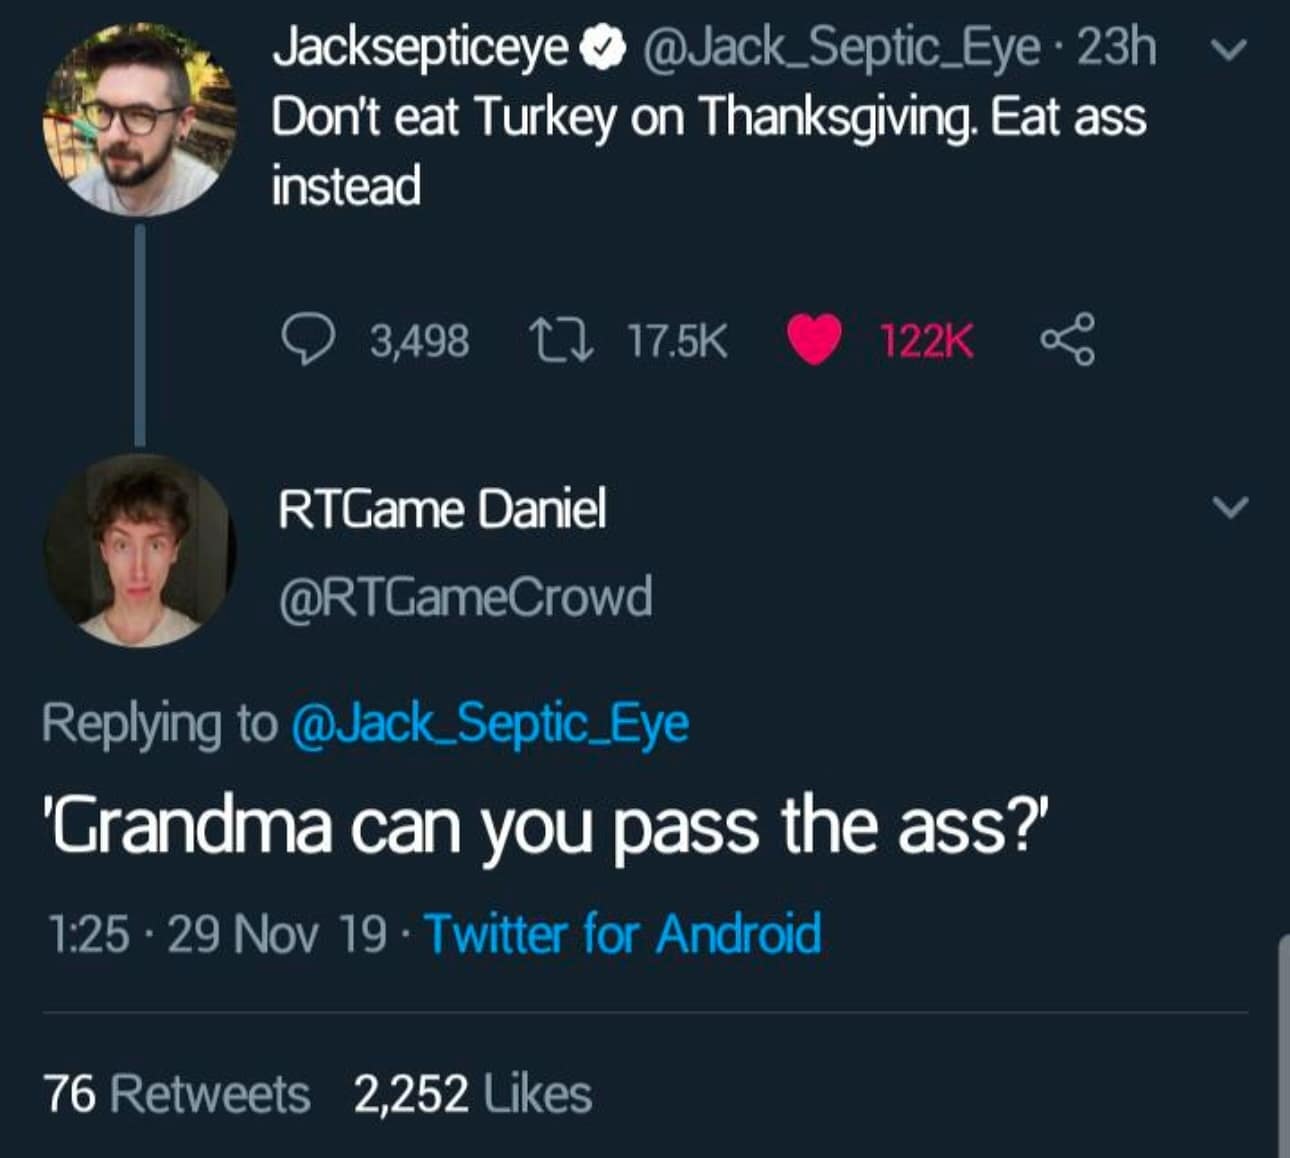Unlike the tweet via the pink heart
Viewport: 1290px width, 1158px height.
pyautogui.click(x=814, y=340)
